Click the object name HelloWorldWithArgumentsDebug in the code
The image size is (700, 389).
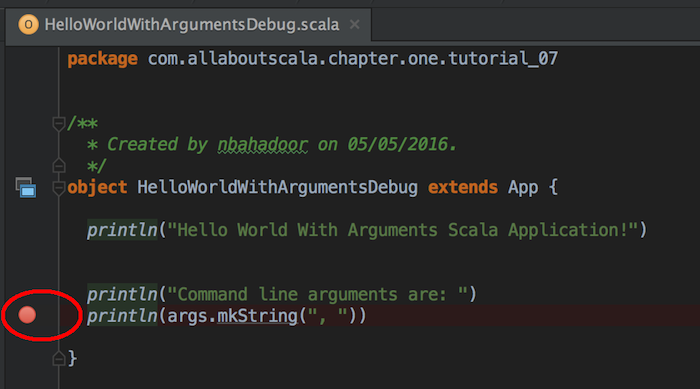point(277,187)
